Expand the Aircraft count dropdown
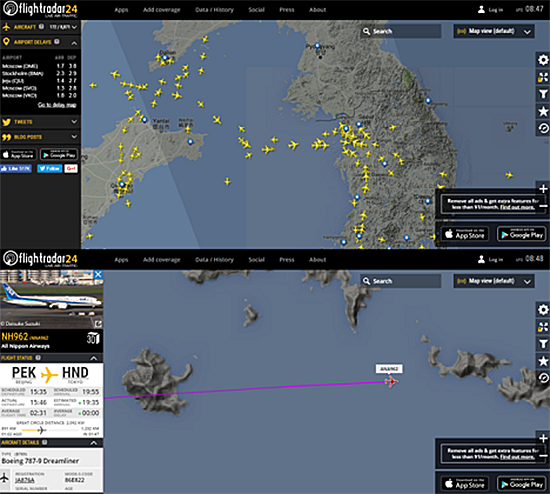 [x=63, y=27]
